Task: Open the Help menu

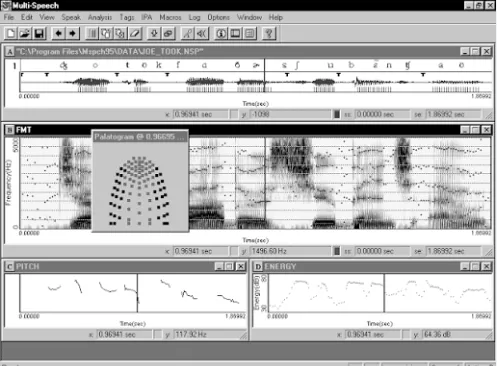Action: pyautogui.click(x=276, y=17)
